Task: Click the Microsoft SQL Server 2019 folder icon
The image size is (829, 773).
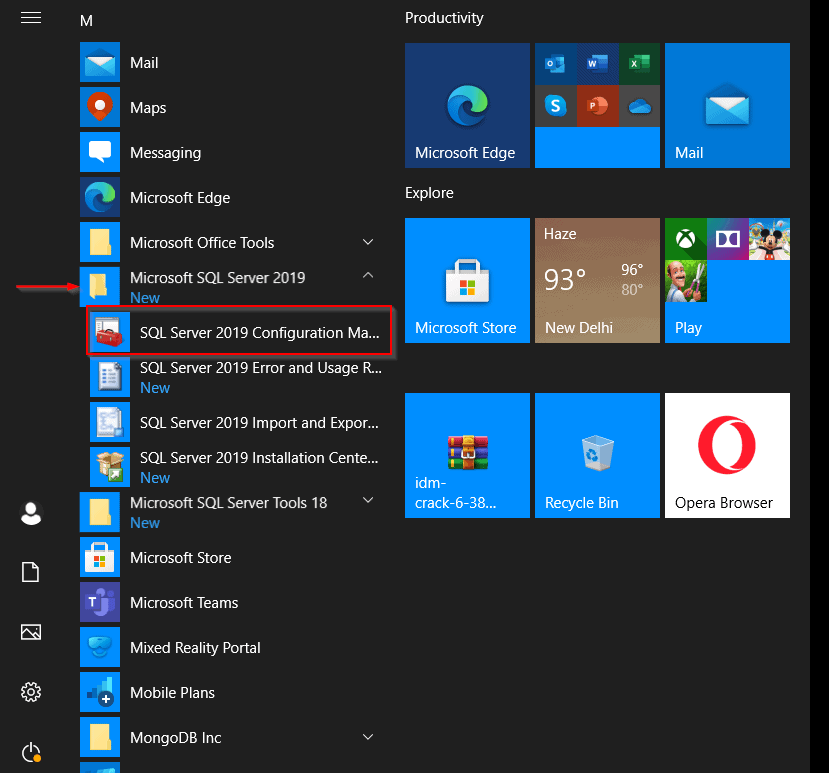Action: (x=100, y=287)
